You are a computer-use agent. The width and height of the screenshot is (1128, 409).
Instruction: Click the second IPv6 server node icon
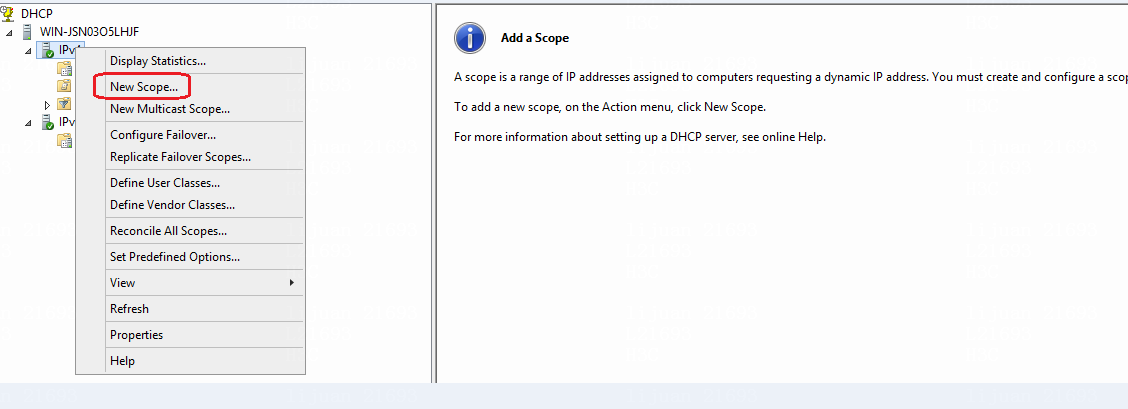47,122
